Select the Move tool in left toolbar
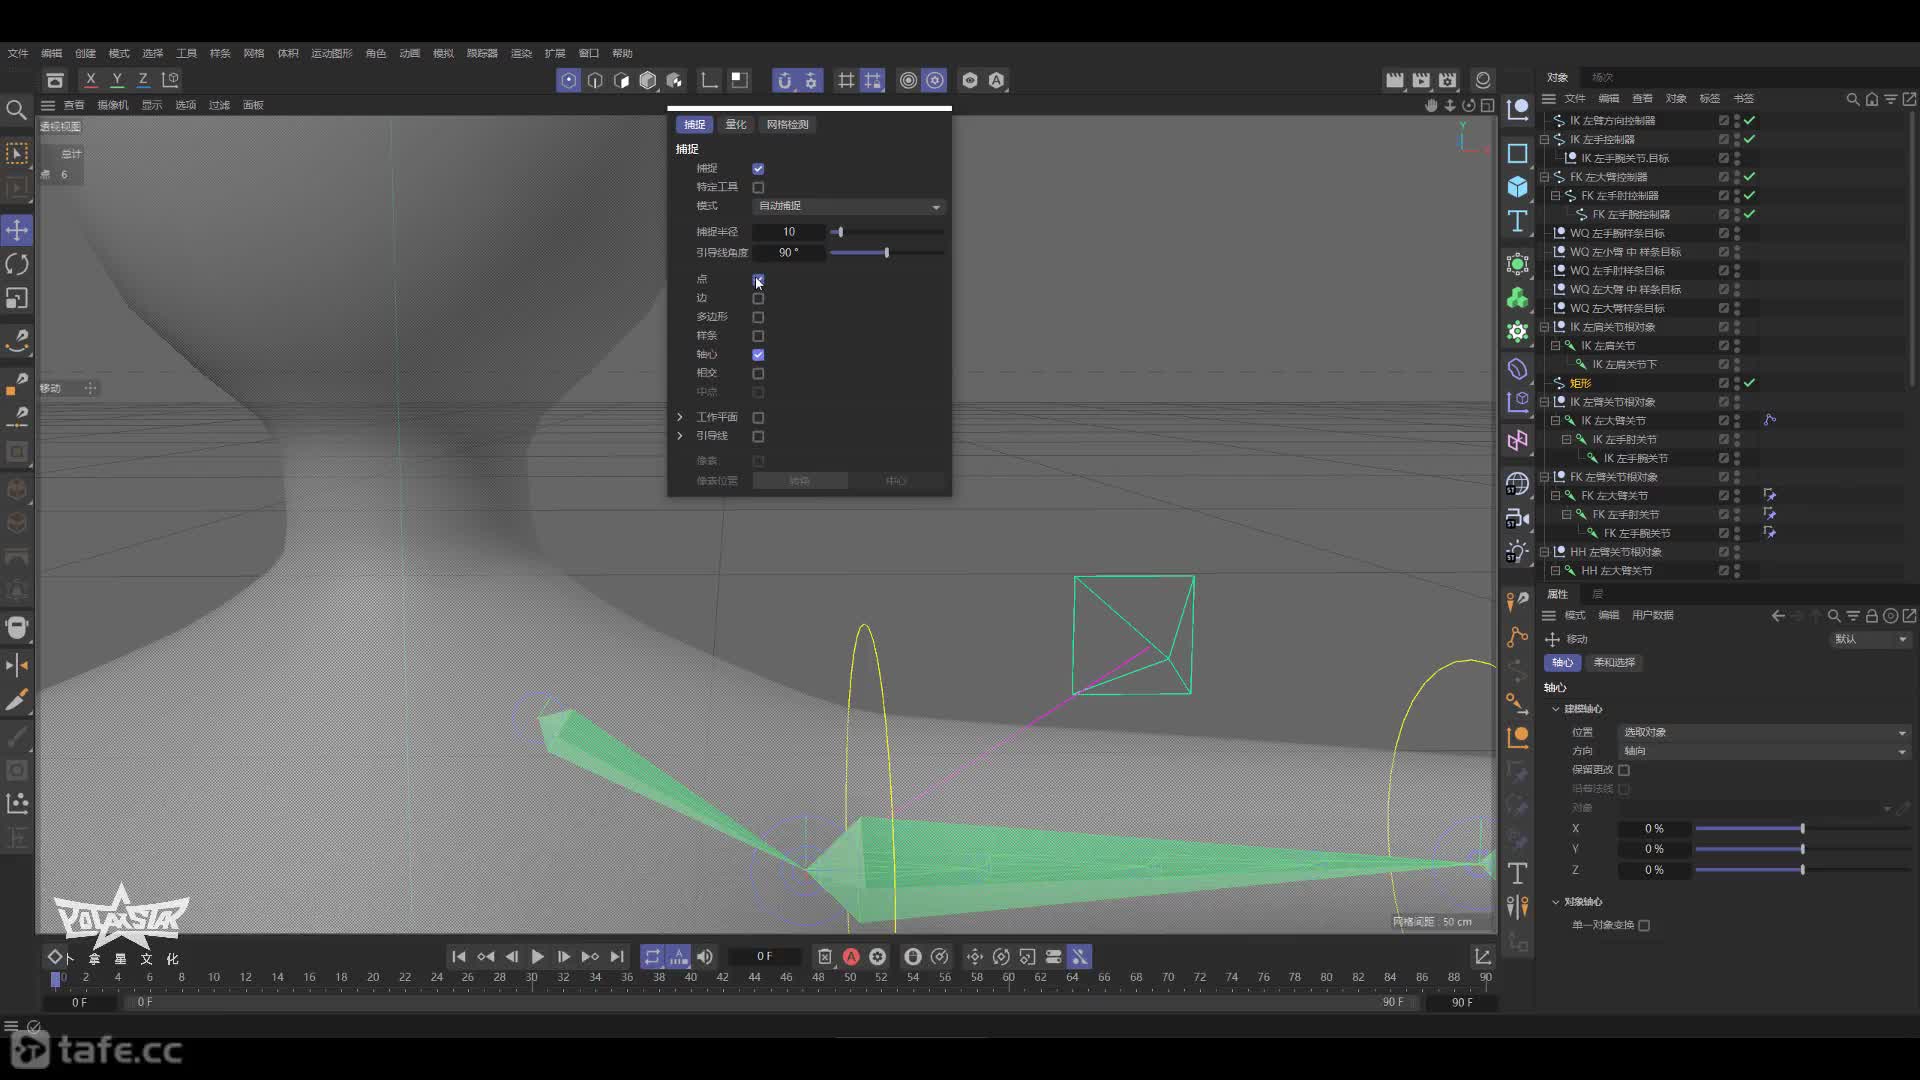This screenshot has height=1080, width=1920. point(17,230)
